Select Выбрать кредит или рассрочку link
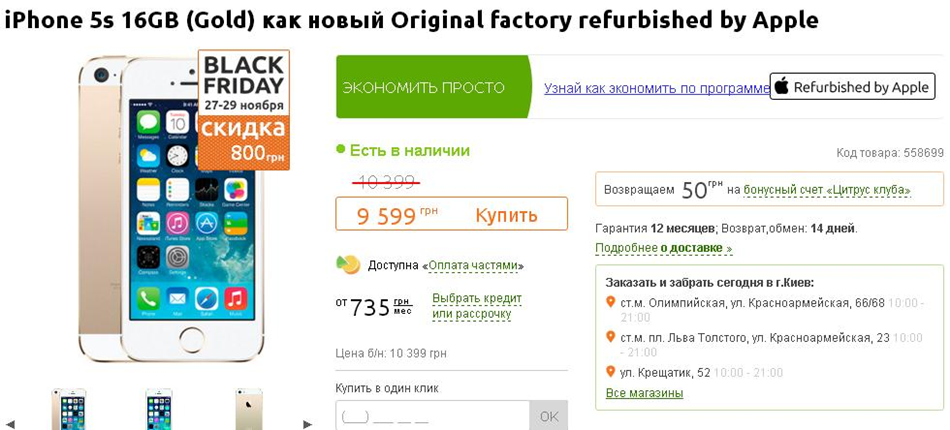Viewport: 950px width, 430px height. [476, 306]
